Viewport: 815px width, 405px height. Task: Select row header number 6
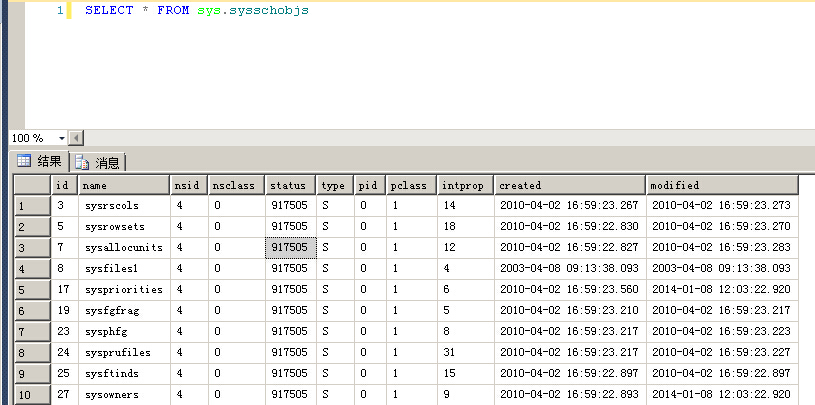(32, 311)
